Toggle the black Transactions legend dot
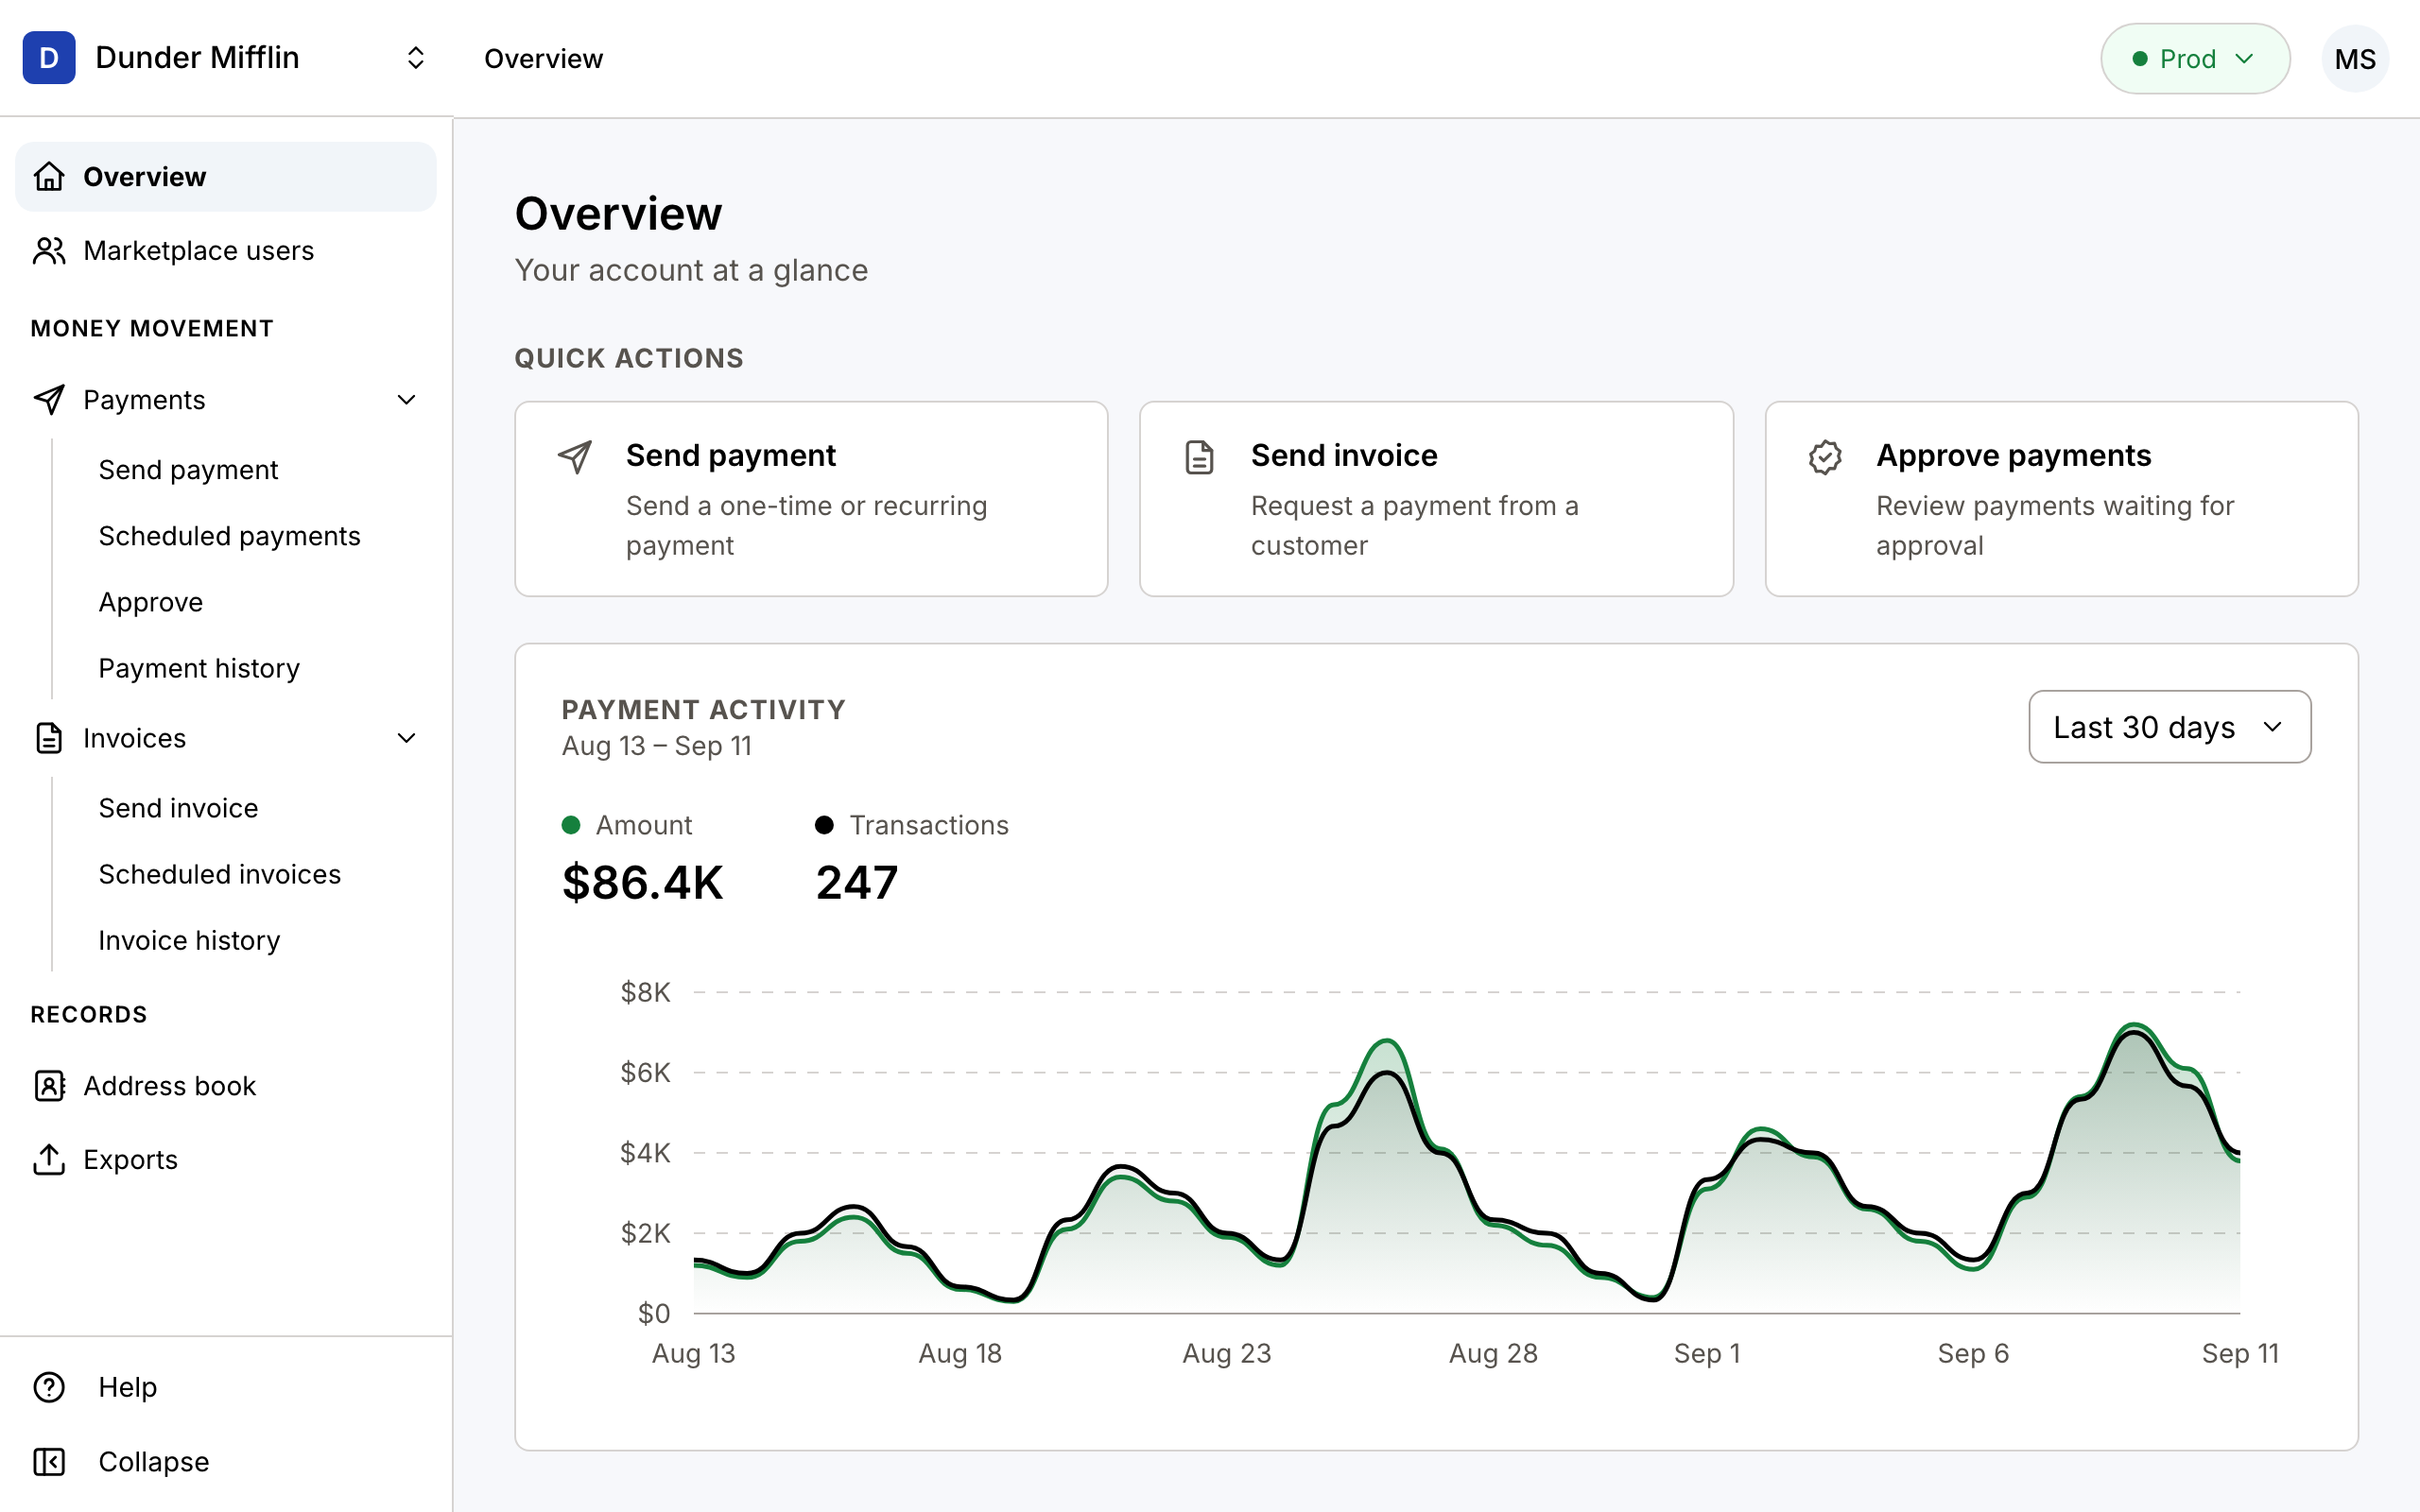The image size is (2420, 1512). pos(824,825)
